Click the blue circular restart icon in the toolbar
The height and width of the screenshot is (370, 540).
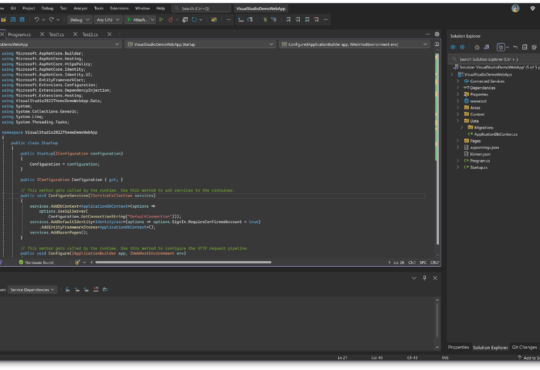coord(194,20)
